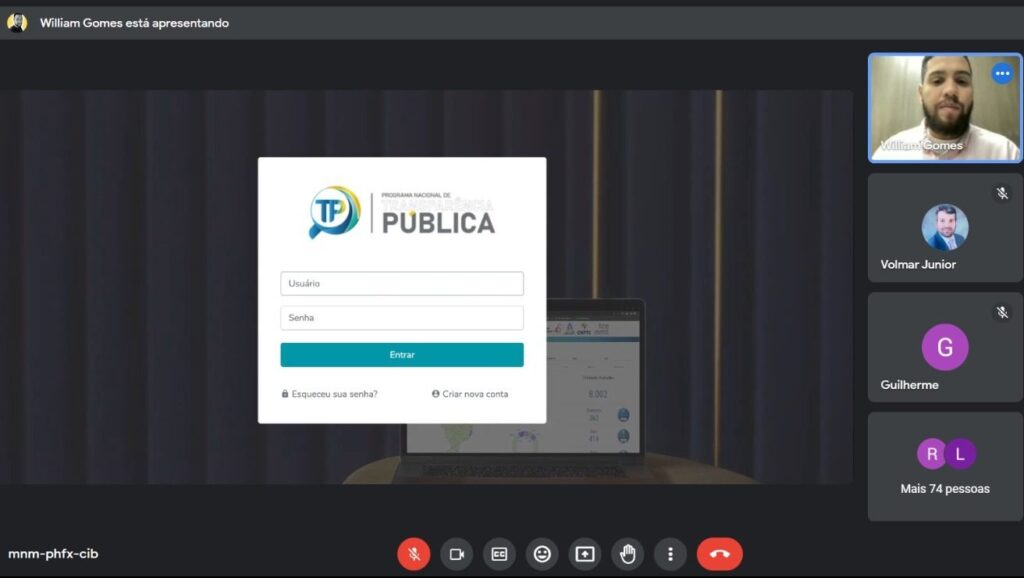Toggle the camera button

pyautogui.click(x=456, y=554)
